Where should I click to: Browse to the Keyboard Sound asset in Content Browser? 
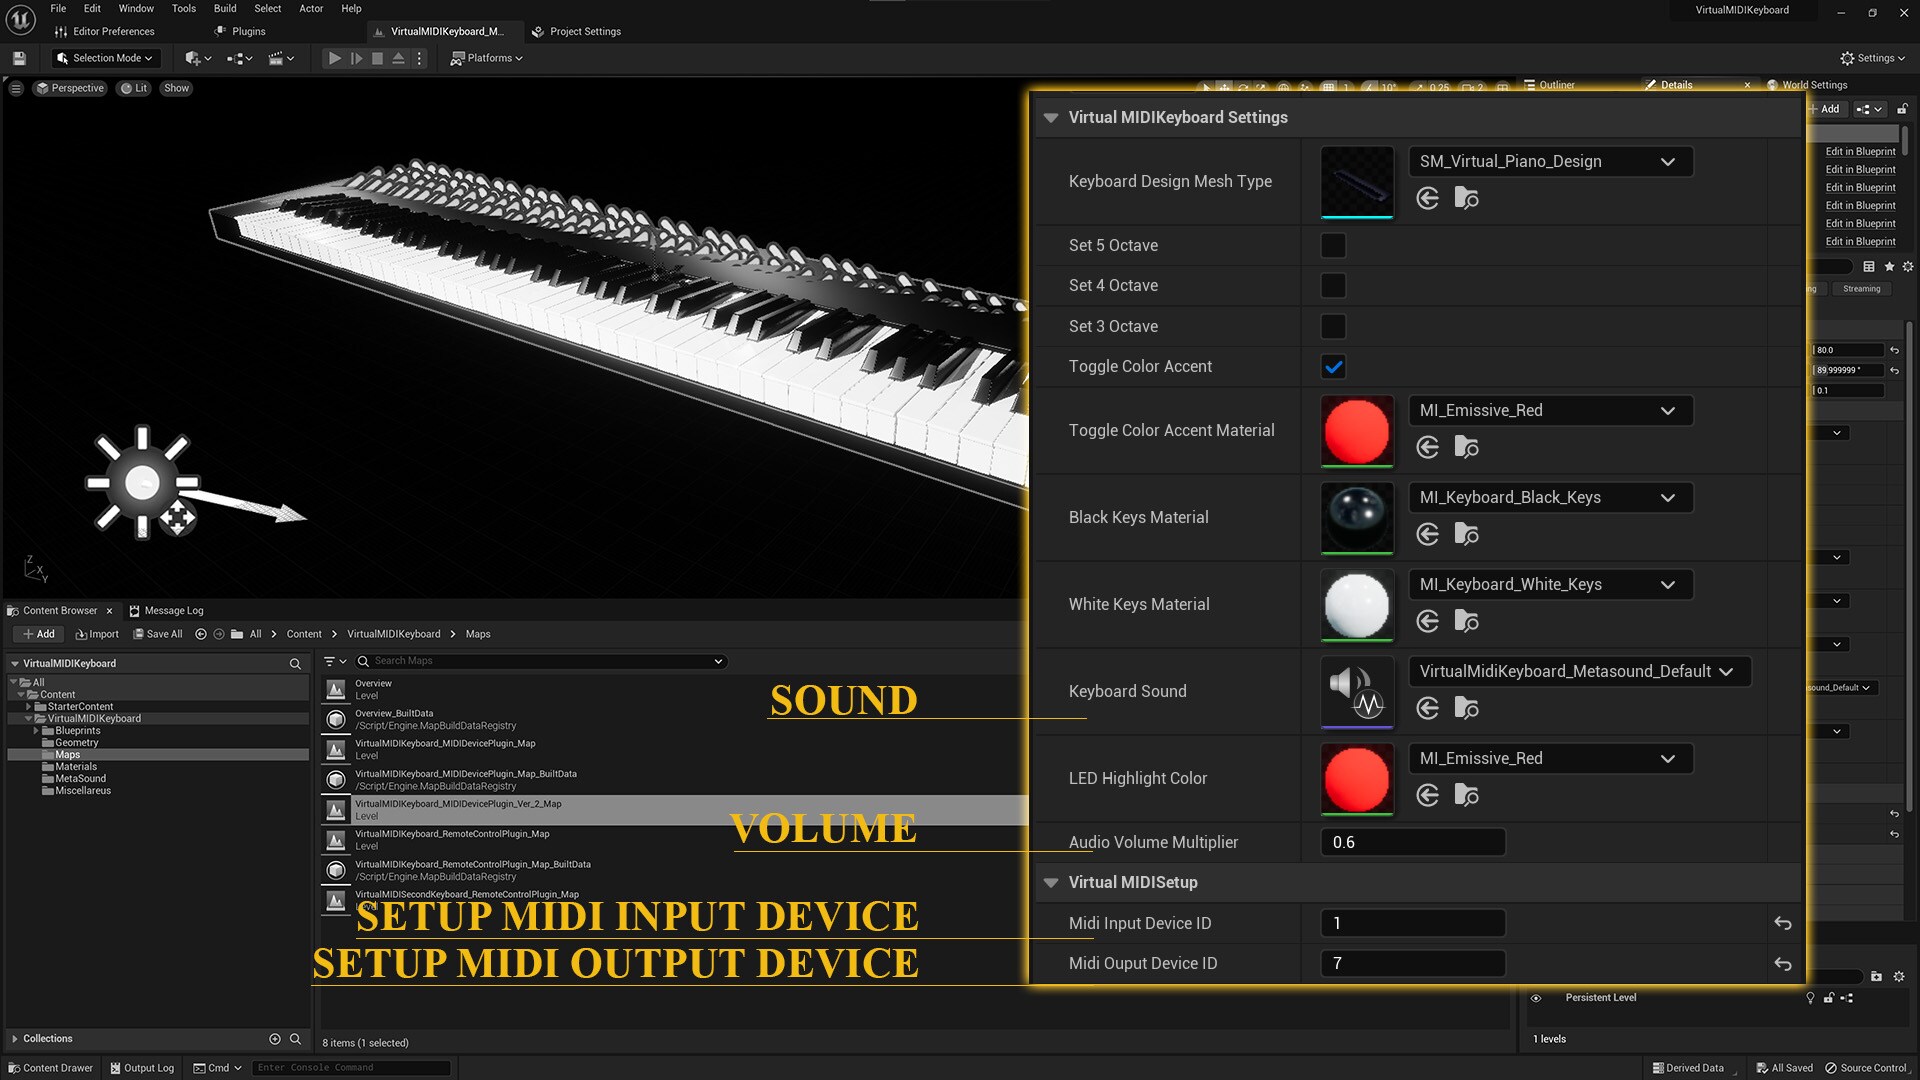(x=1466, y=708)
